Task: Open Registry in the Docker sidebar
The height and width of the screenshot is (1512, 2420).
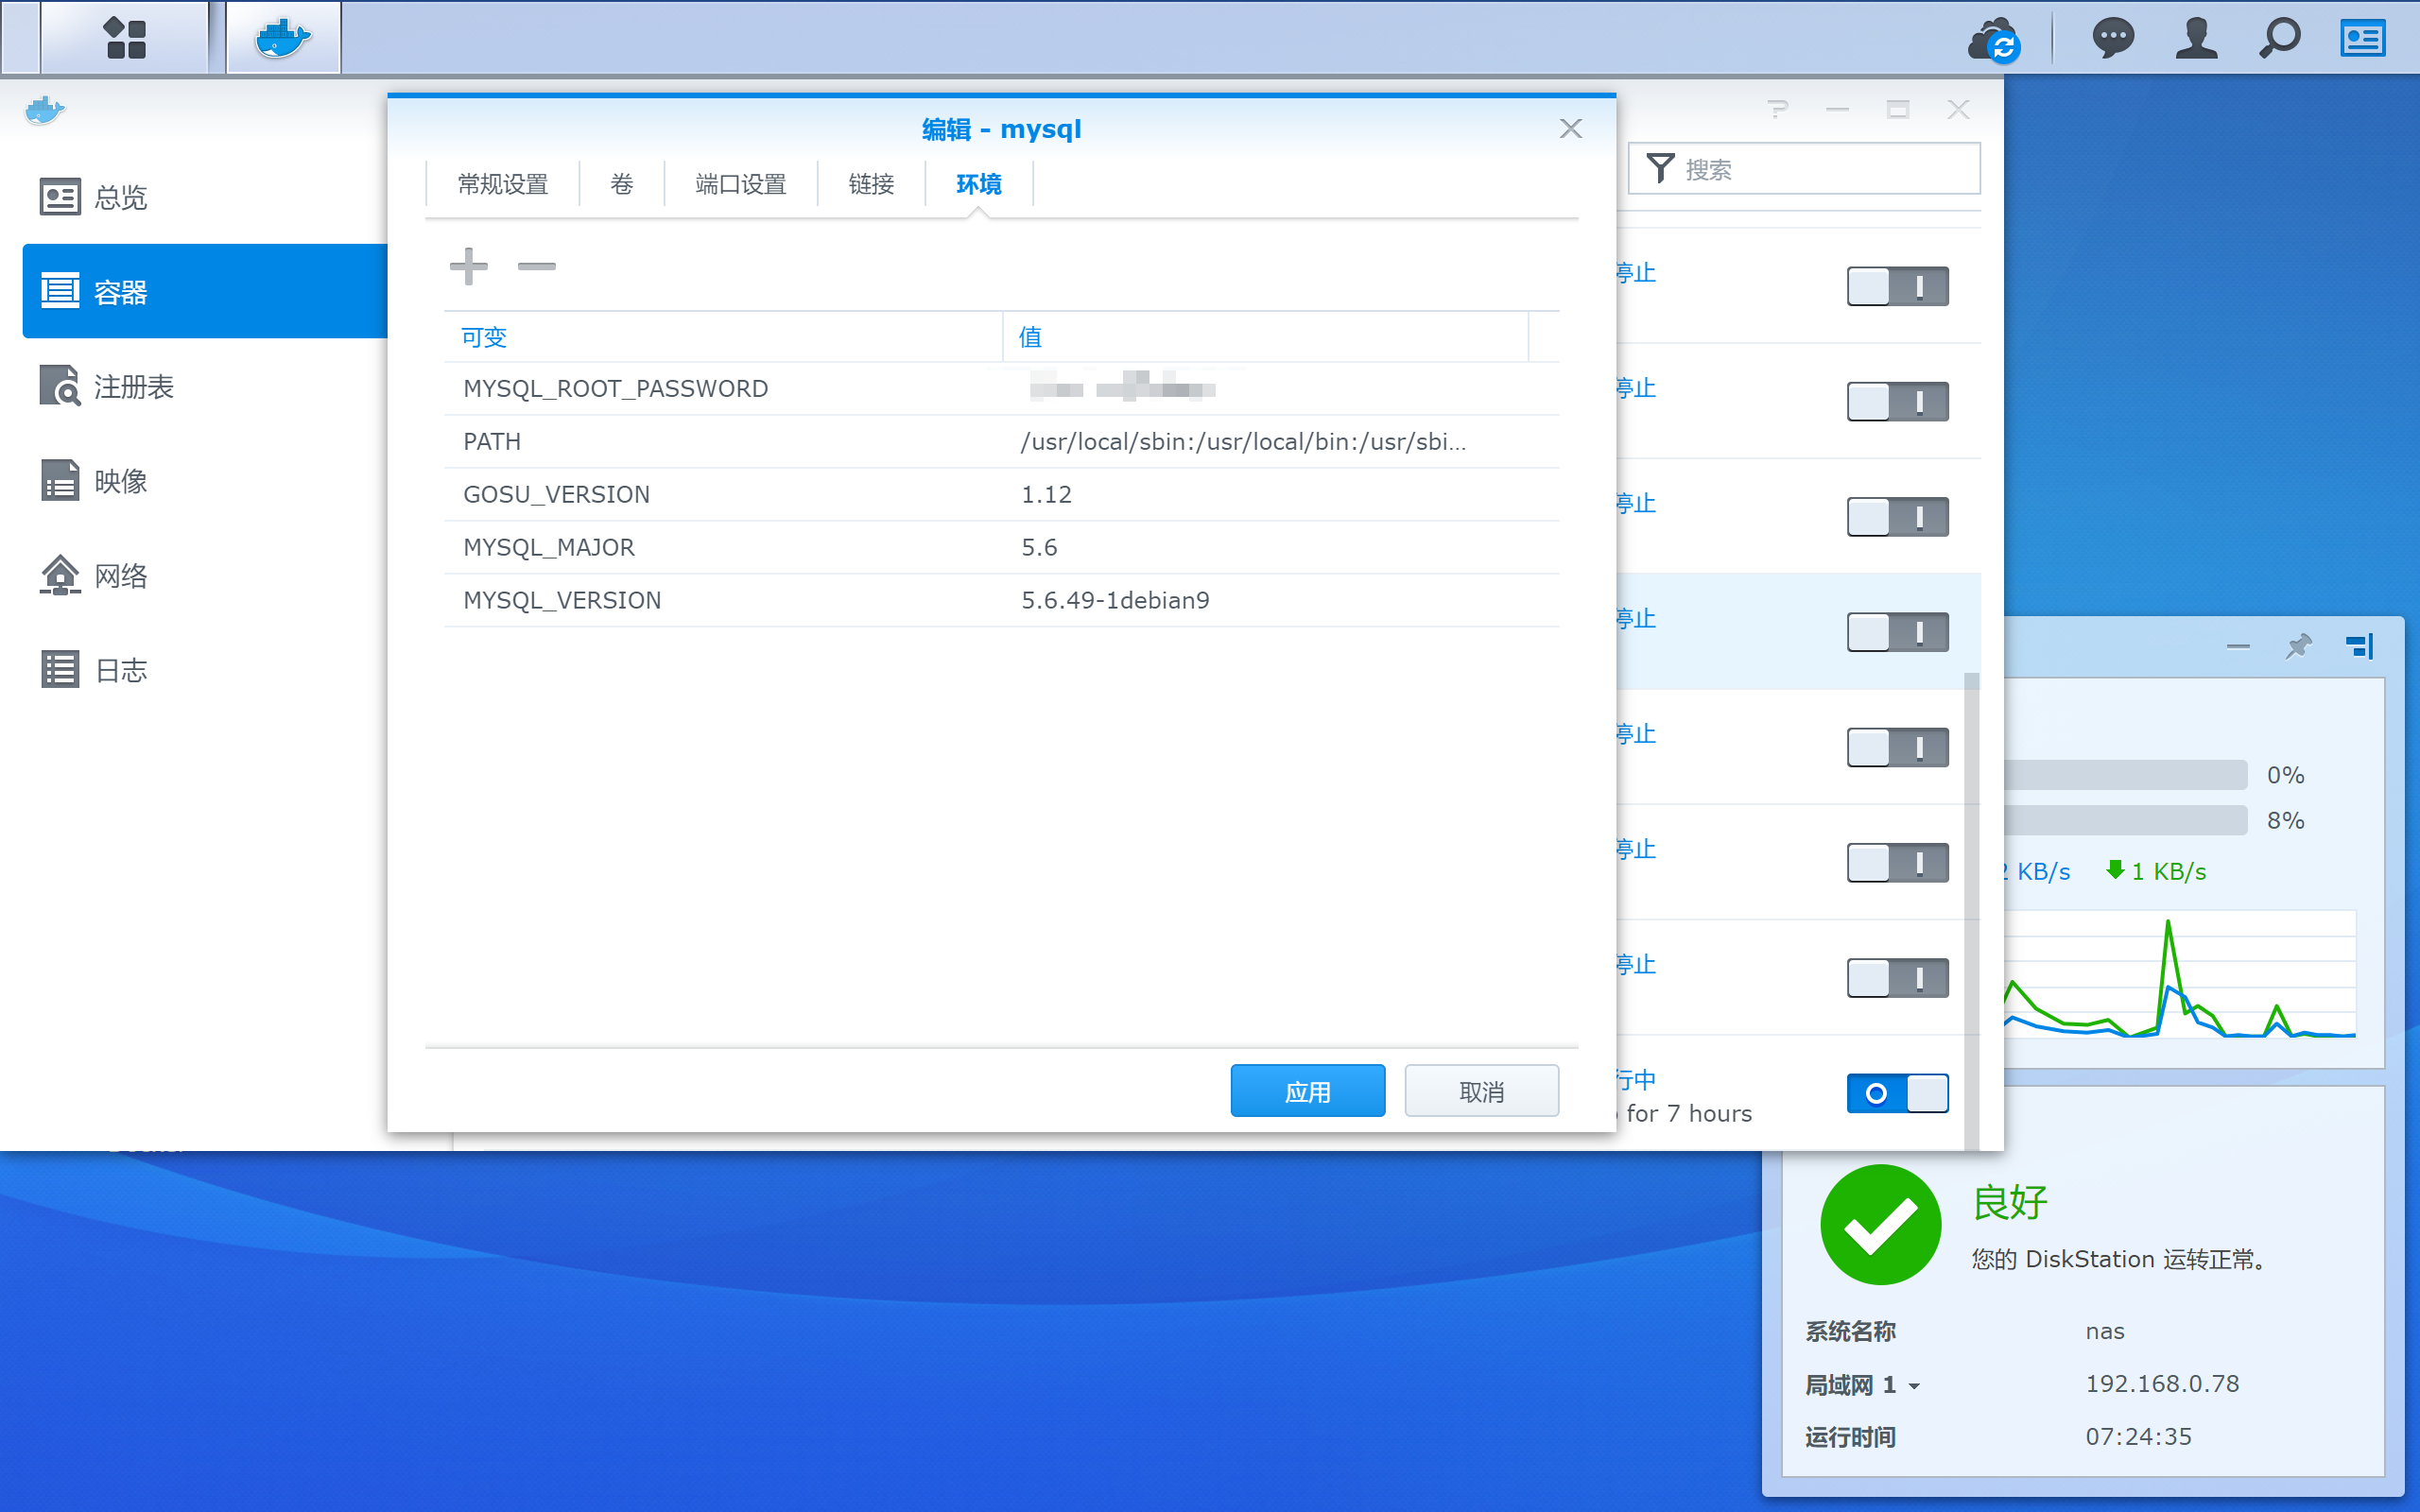Action: (205, 386)
